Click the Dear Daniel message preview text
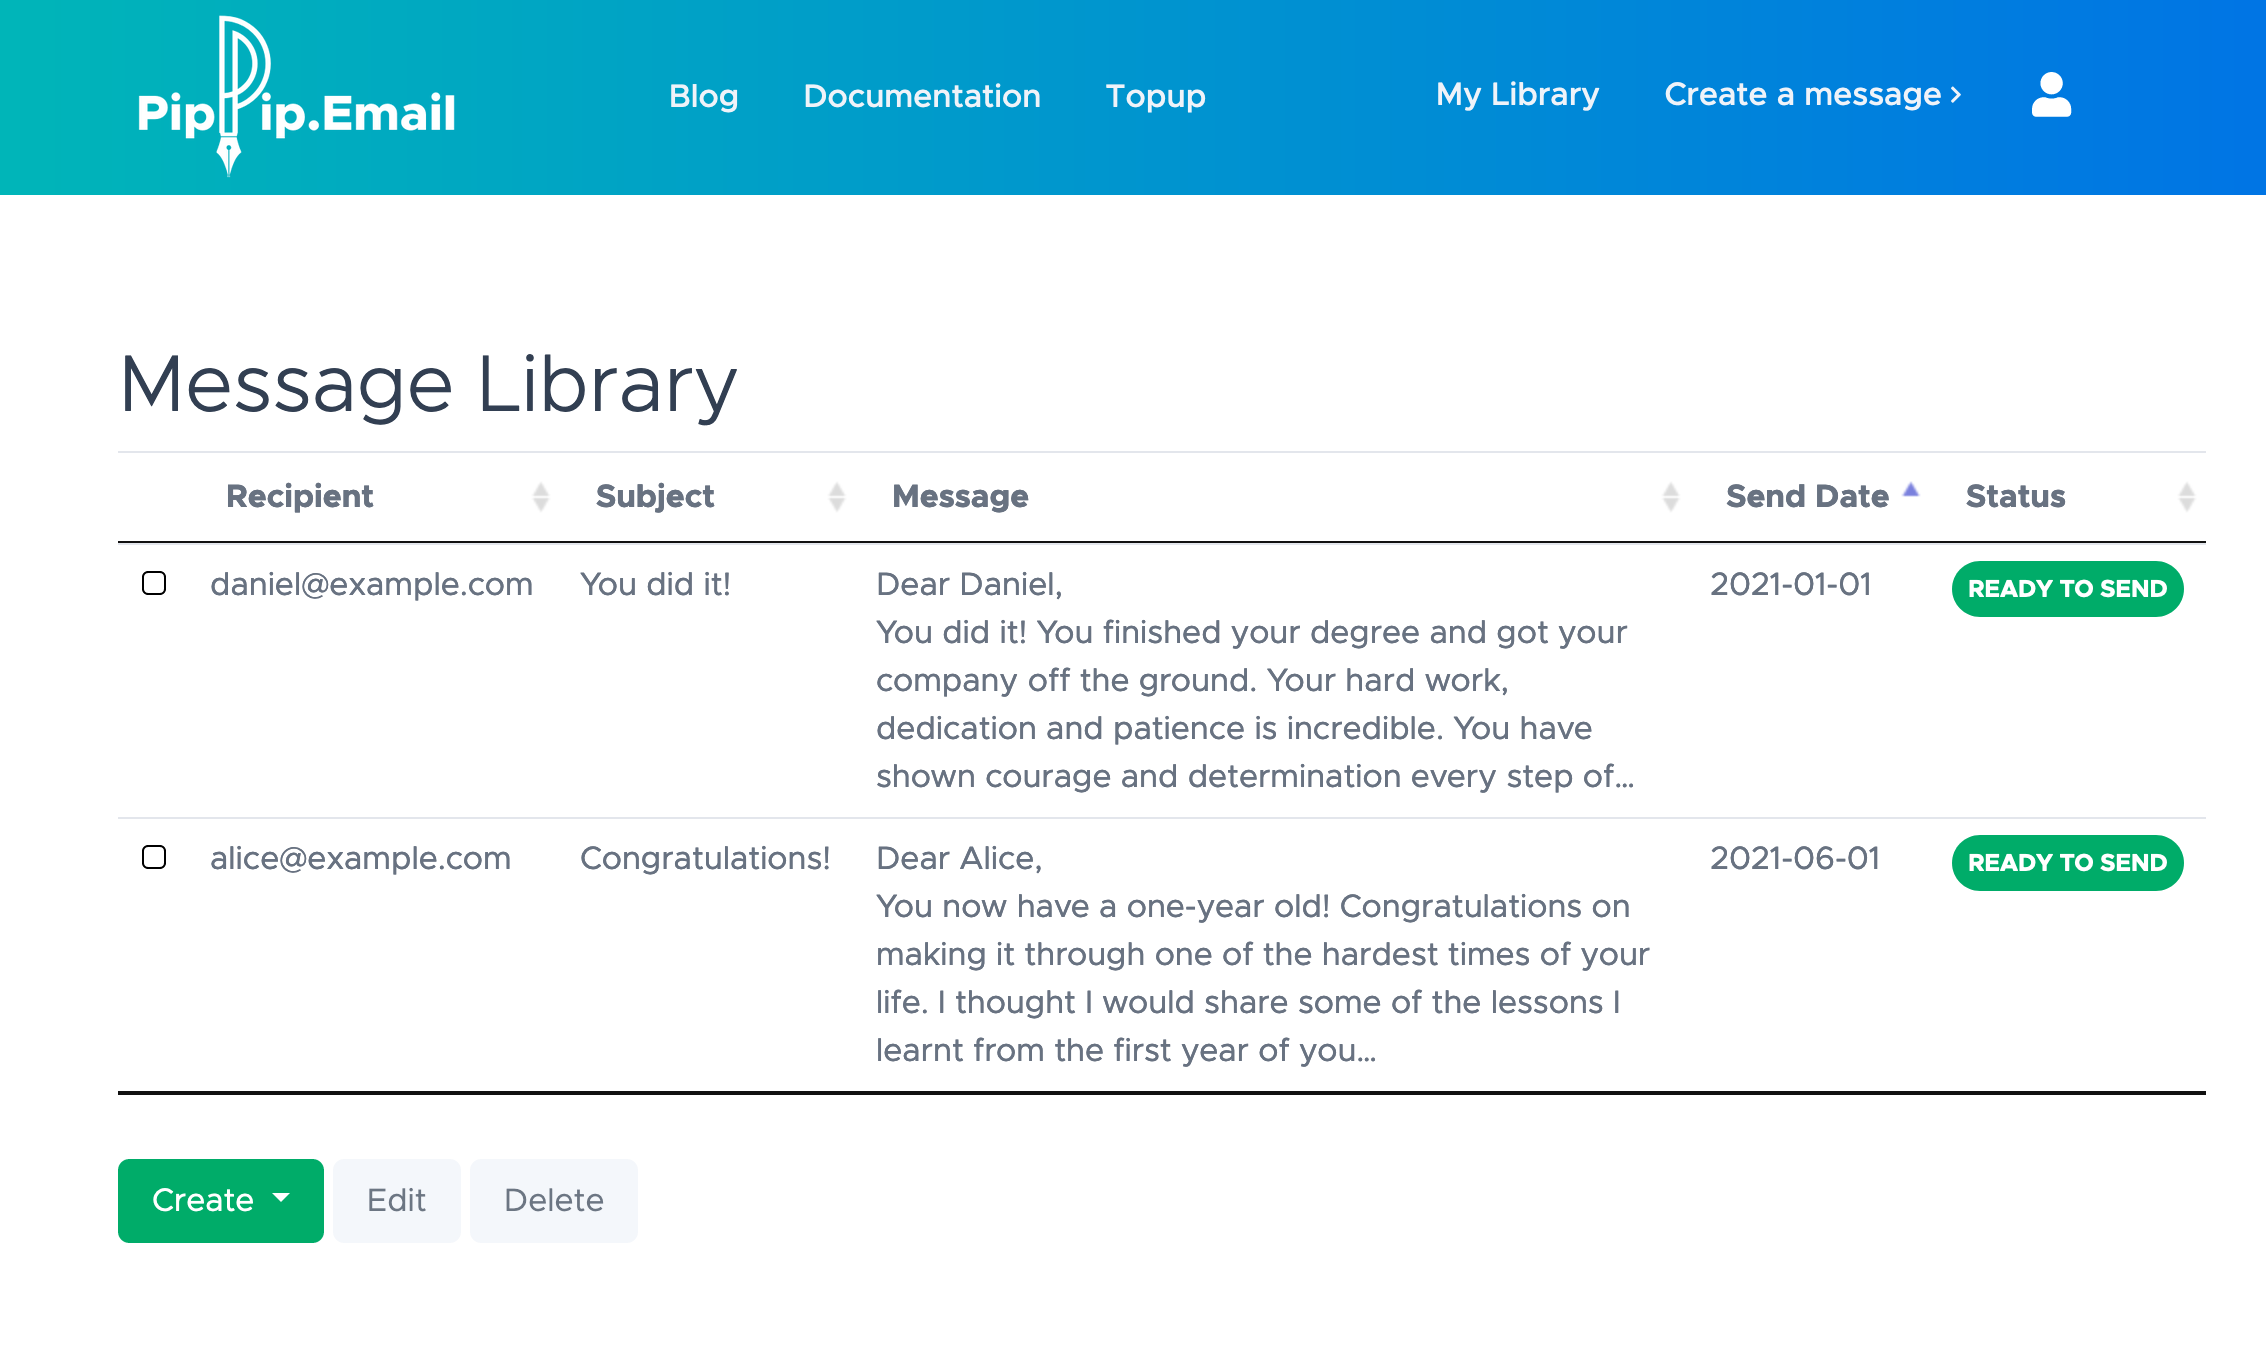The width and height of the screenshot is (2266, 1355). (x=1255, y=680)
